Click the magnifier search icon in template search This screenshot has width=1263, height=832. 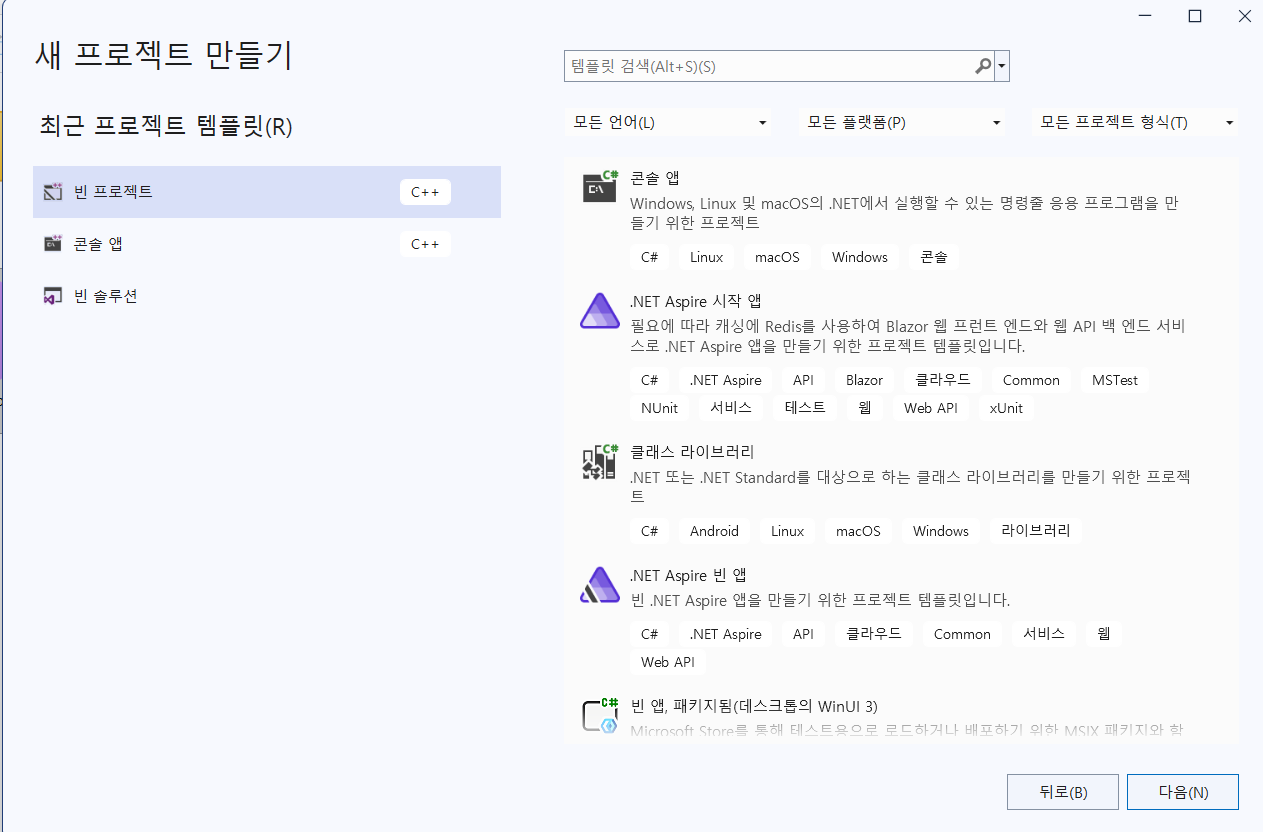point(983,66)
